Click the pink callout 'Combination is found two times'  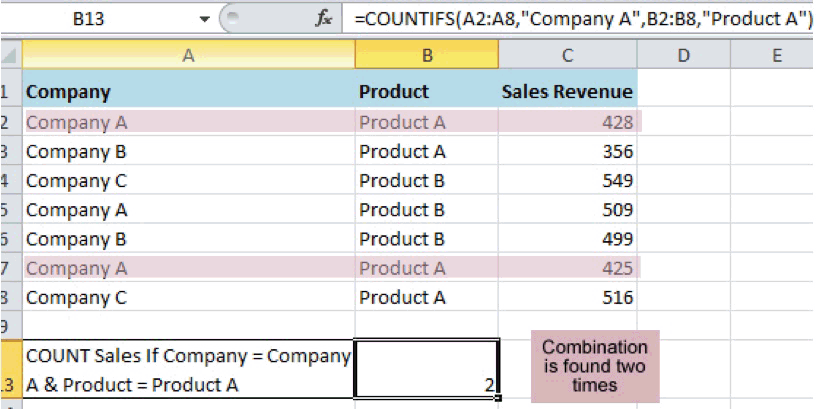(595, 366)
